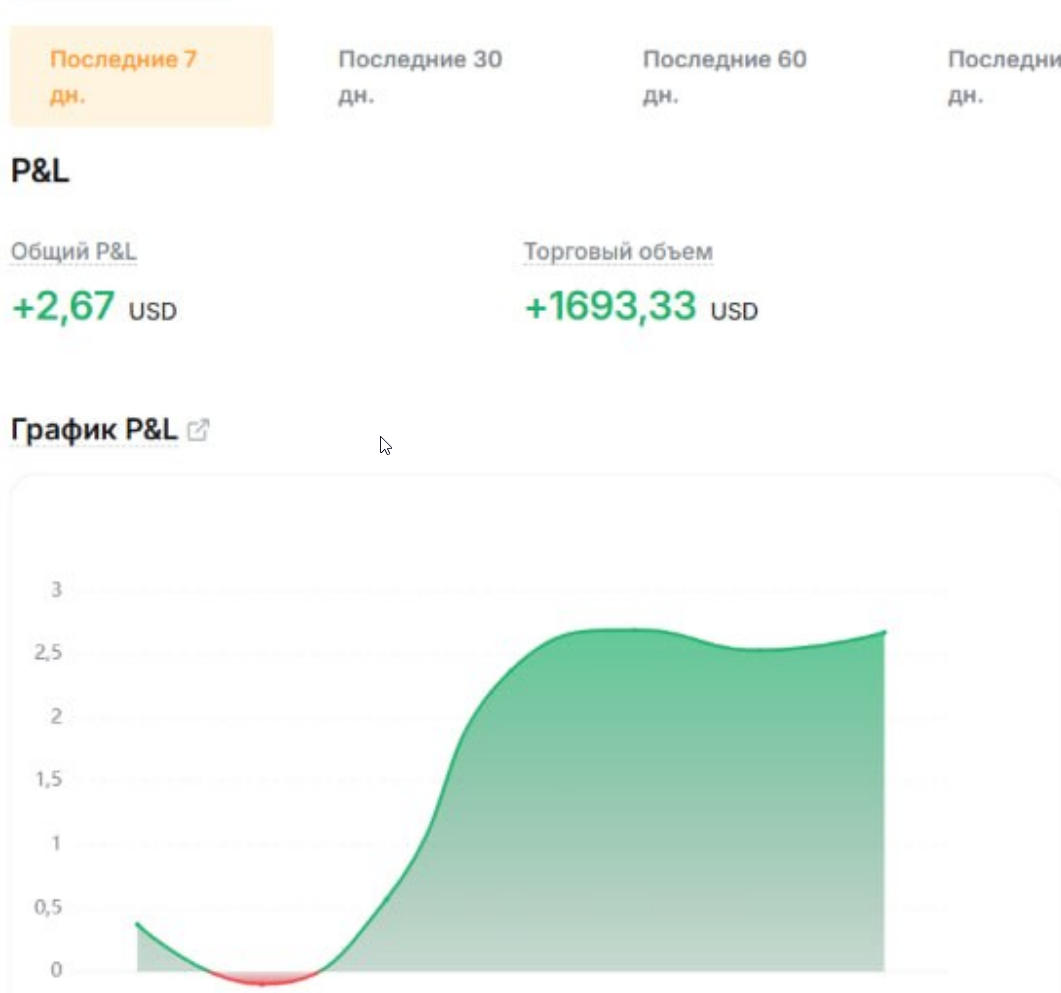Click the Торговый объем label

[618, 252]
